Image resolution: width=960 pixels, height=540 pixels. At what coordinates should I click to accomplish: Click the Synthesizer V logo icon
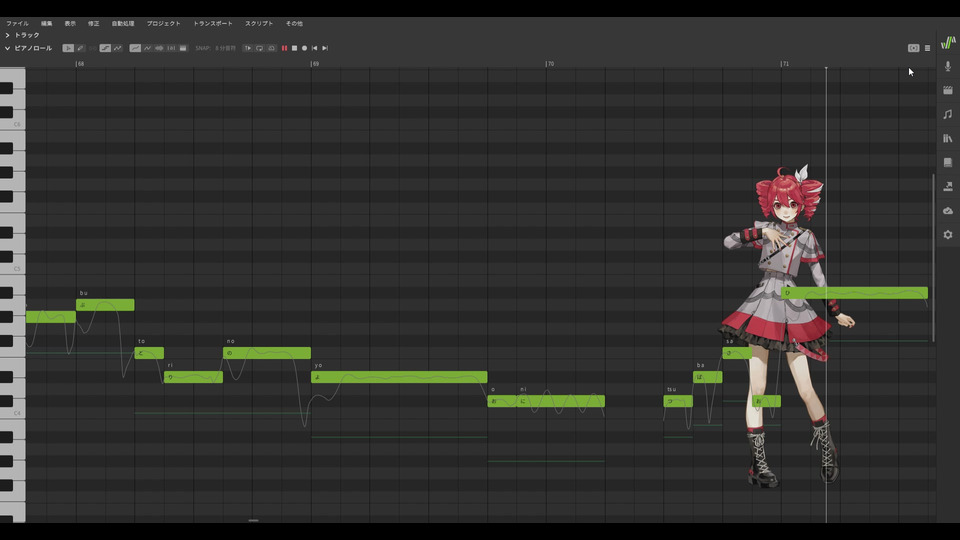point(948,42)
